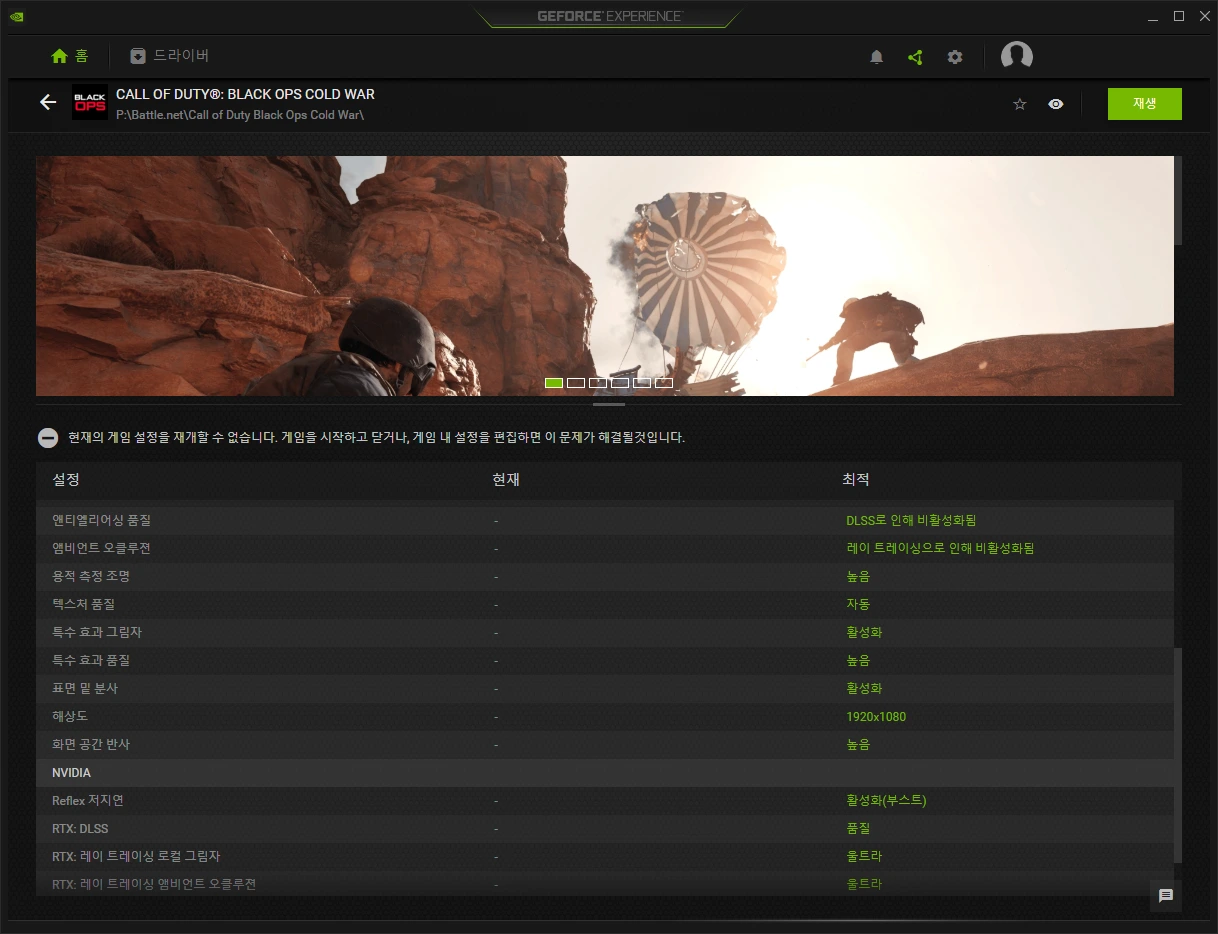Click the green share icon
1218x934 pixels.
point(915,57)
